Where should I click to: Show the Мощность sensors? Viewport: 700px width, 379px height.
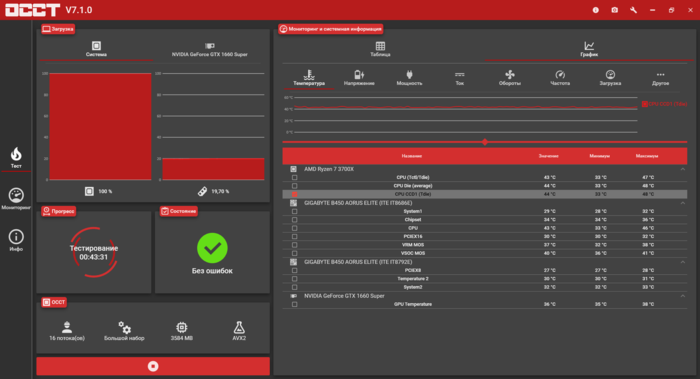409,78
